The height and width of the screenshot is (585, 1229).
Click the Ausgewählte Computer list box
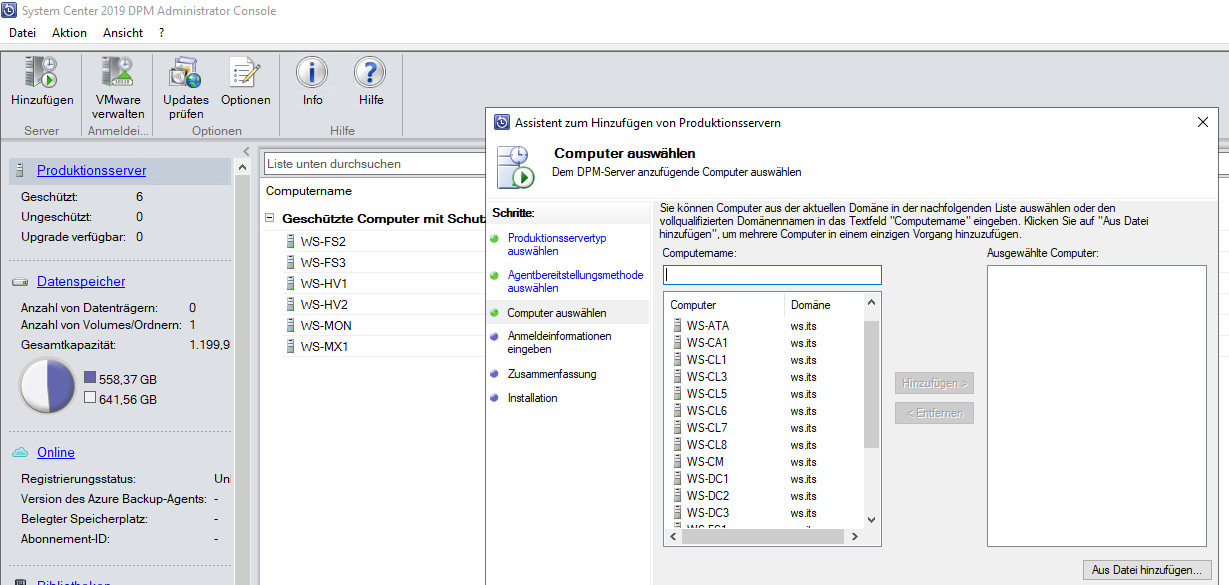[x=1099, y=406]
